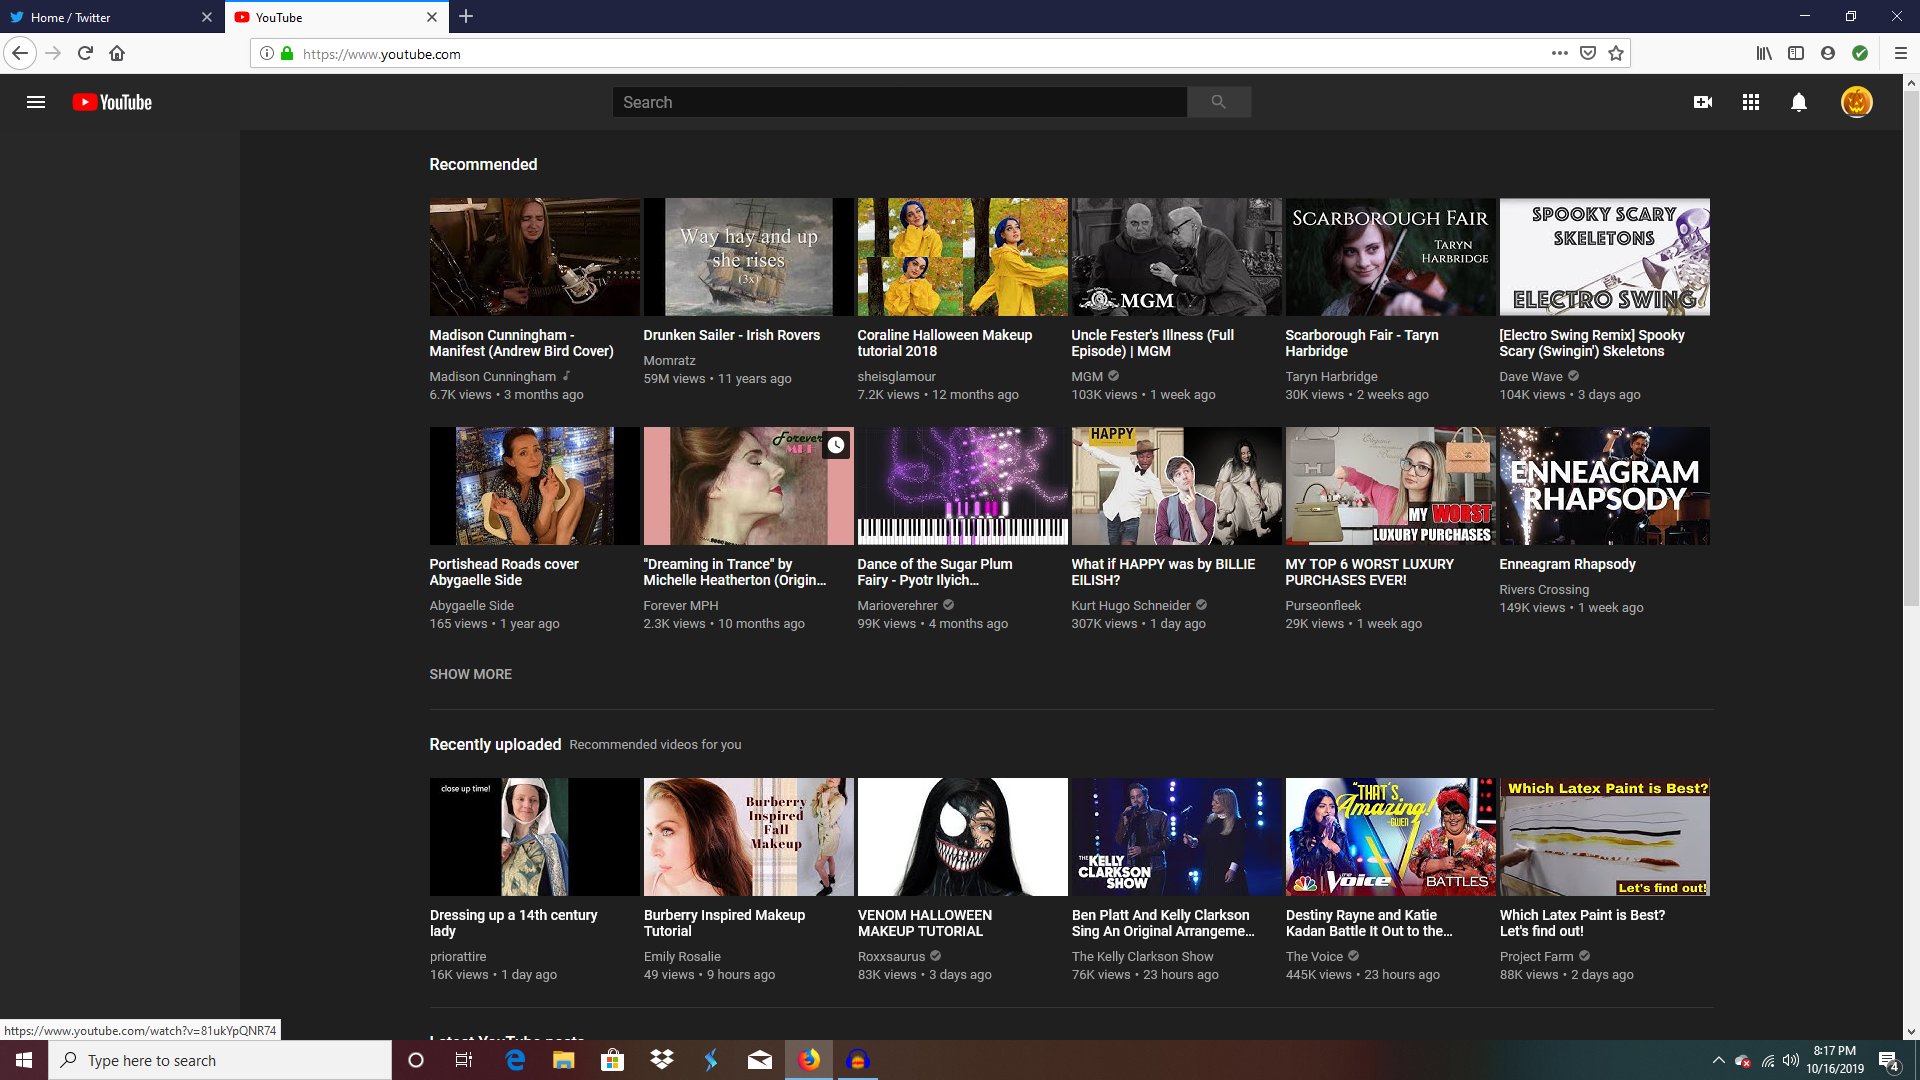1920x1080 pixels.
Task: Click the green padlock security icon
Action: click(x=287, y=53)
